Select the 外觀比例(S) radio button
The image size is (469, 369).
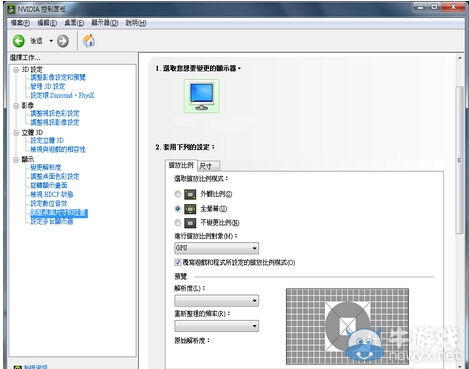point(178,194)
